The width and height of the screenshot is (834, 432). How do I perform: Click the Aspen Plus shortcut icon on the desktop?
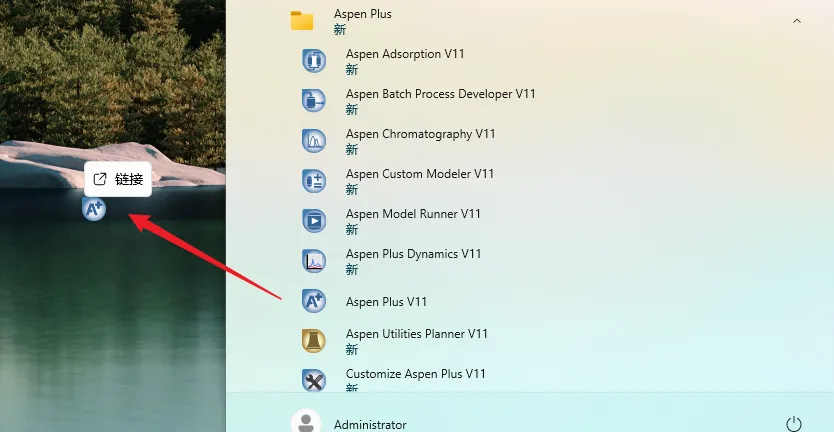(x=94, y=209)
